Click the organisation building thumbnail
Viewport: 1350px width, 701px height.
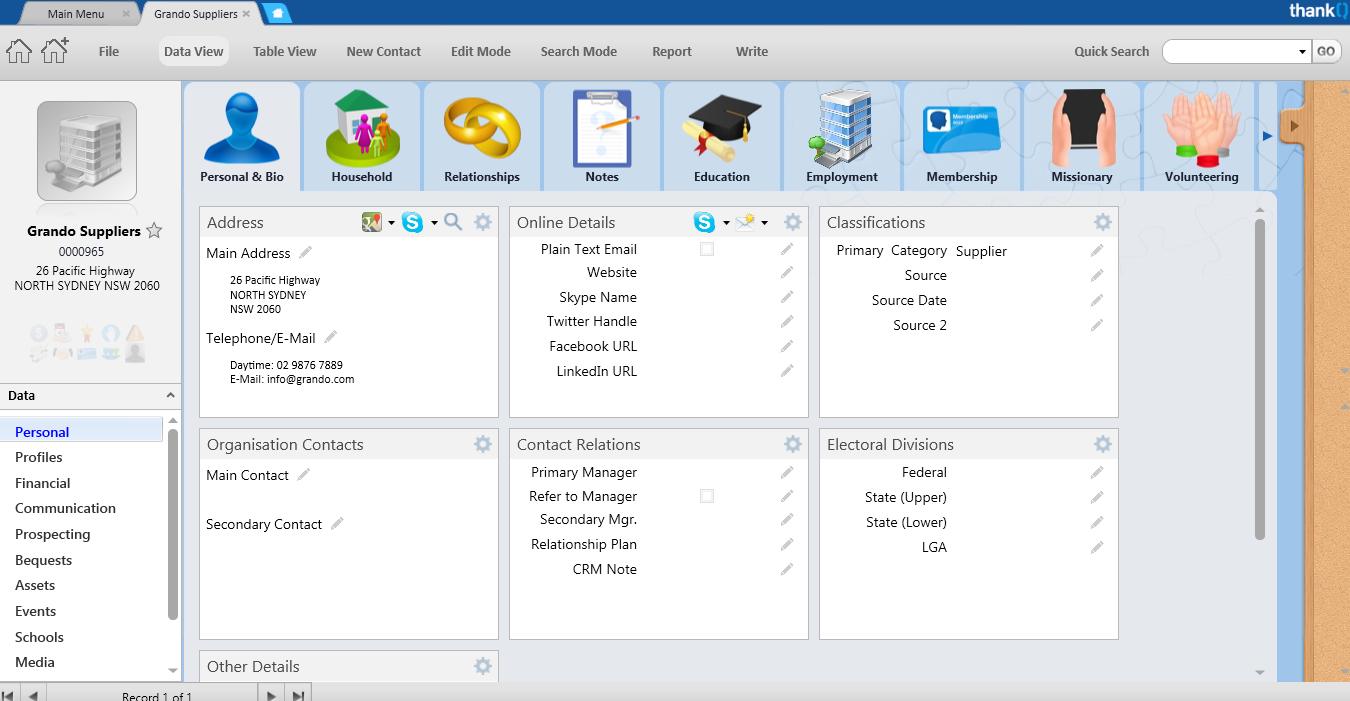click(87, 151)
